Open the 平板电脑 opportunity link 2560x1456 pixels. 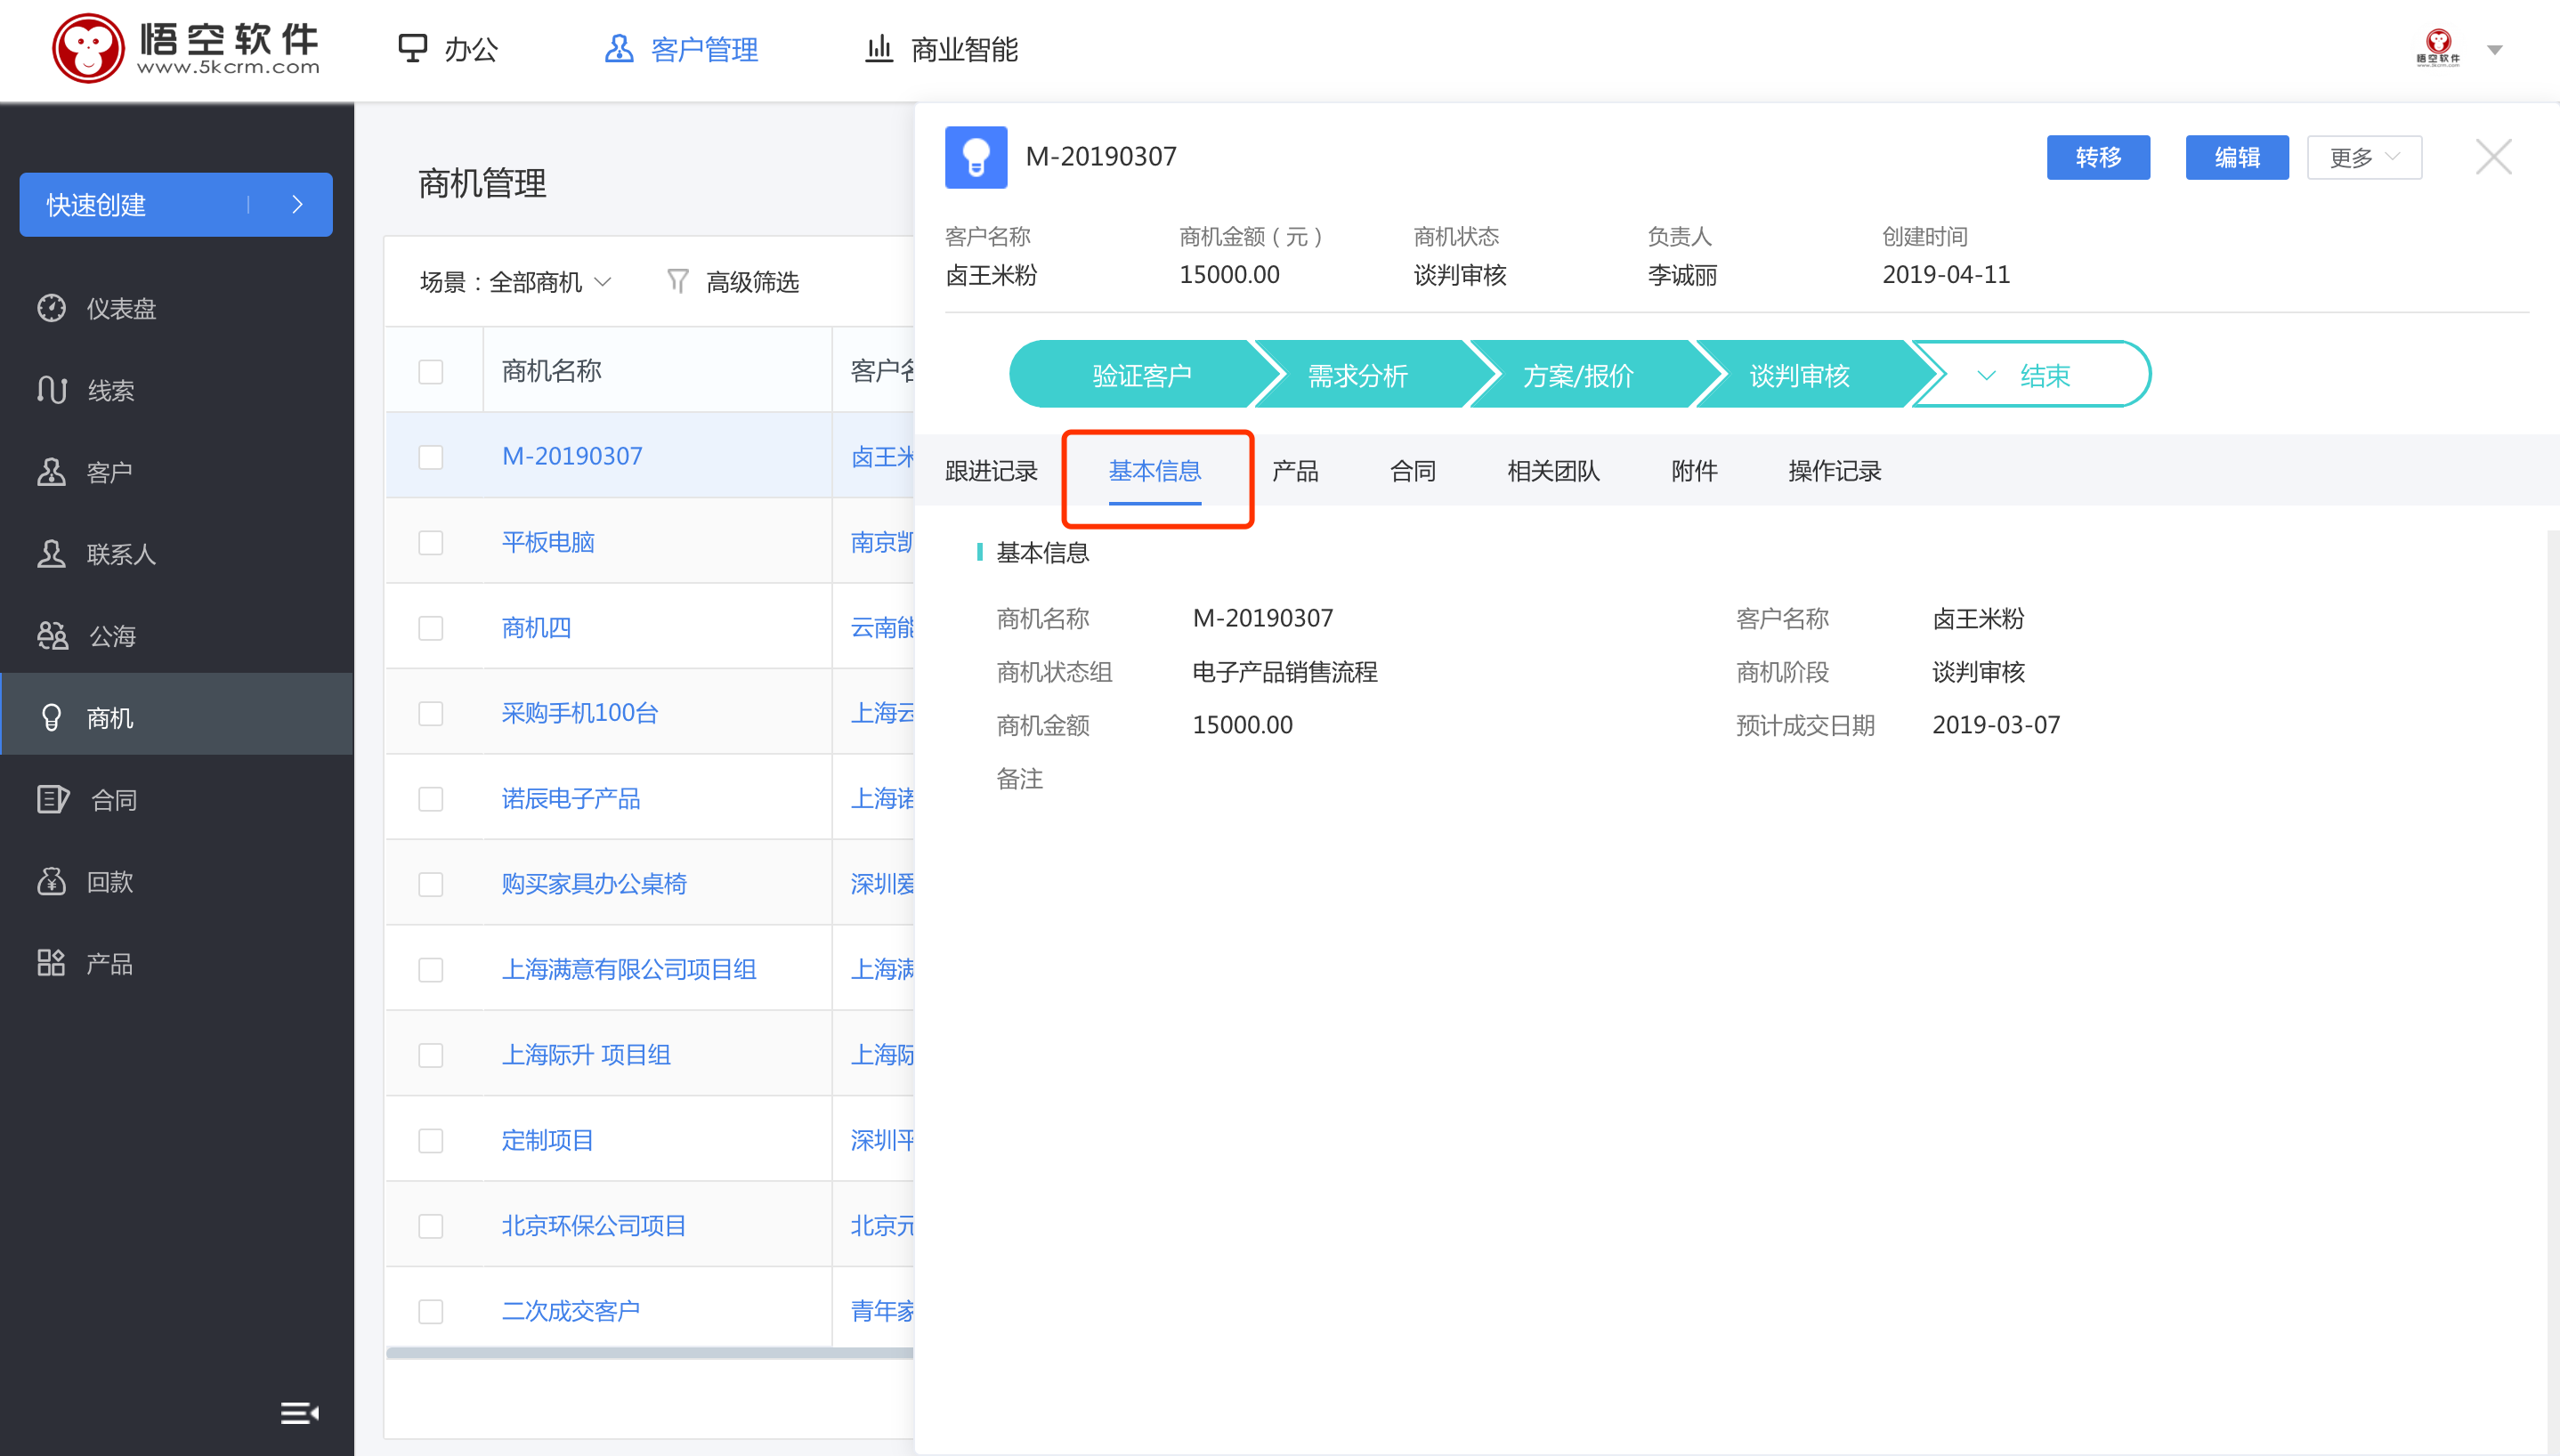click(x=548, y=542)
